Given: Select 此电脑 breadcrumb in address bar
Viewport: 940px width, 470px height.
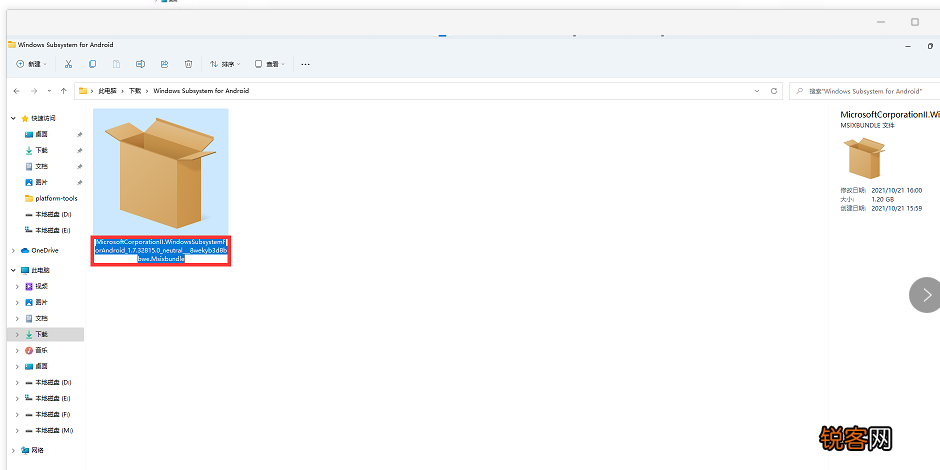Looking at the screenshot, I should (107, 91).
